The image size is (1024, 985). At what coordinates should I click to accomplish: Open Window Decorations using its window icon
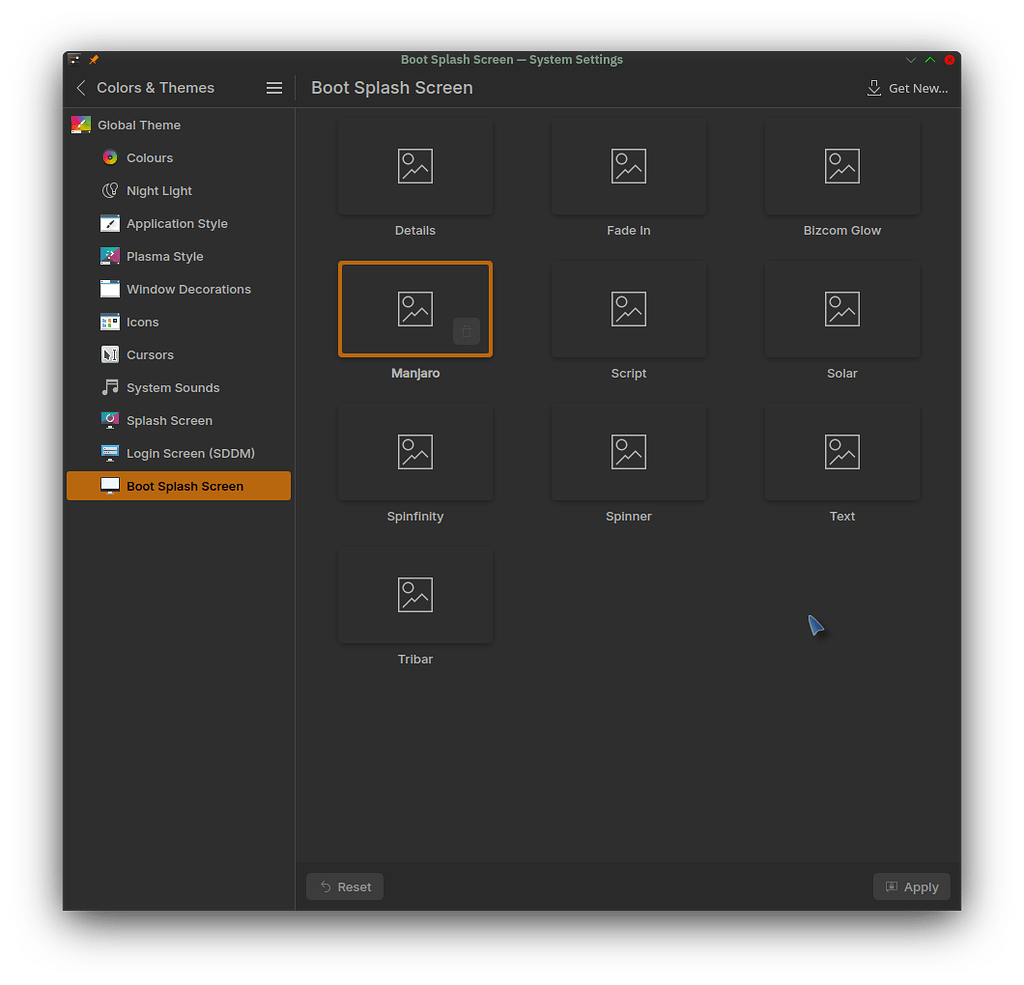point(109,289)
